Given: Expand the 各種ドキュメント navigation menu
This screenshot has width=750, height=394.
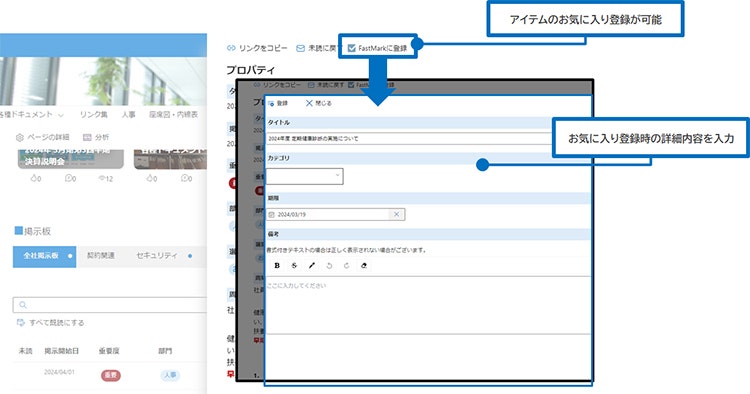Looking at the screenshot, I should tap(31, 115).
